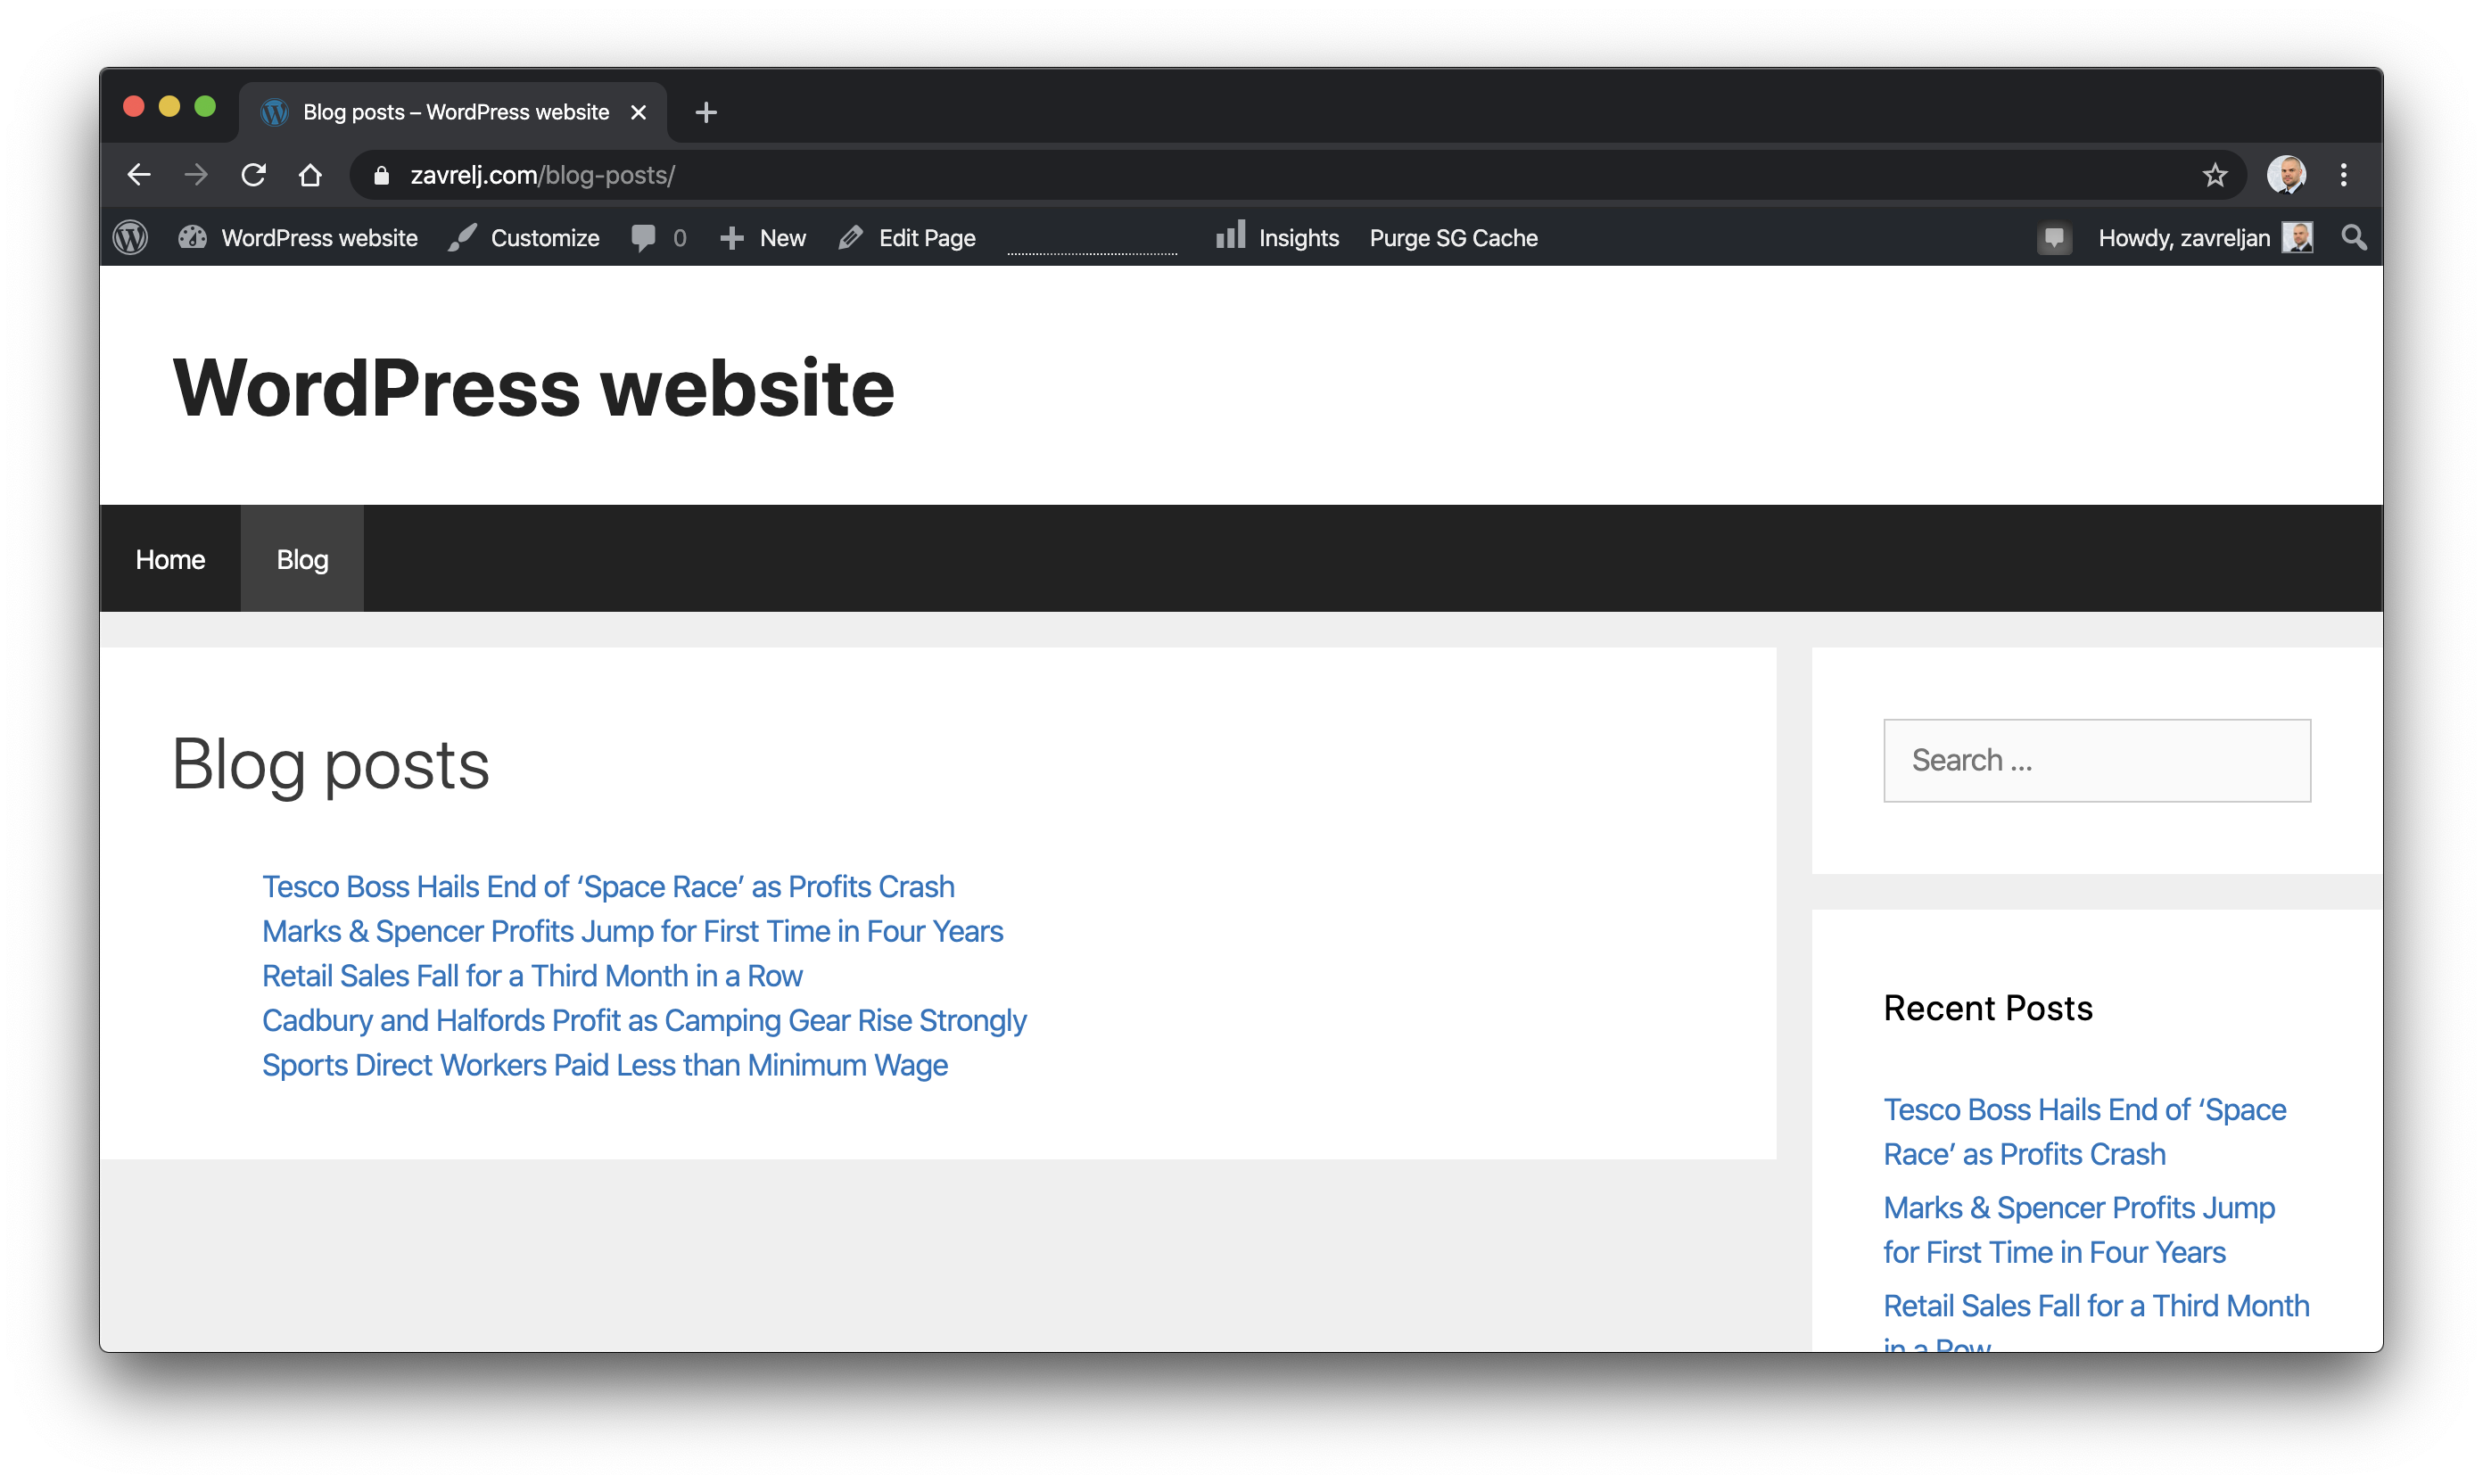Click into the Search field

[2096, 760]
